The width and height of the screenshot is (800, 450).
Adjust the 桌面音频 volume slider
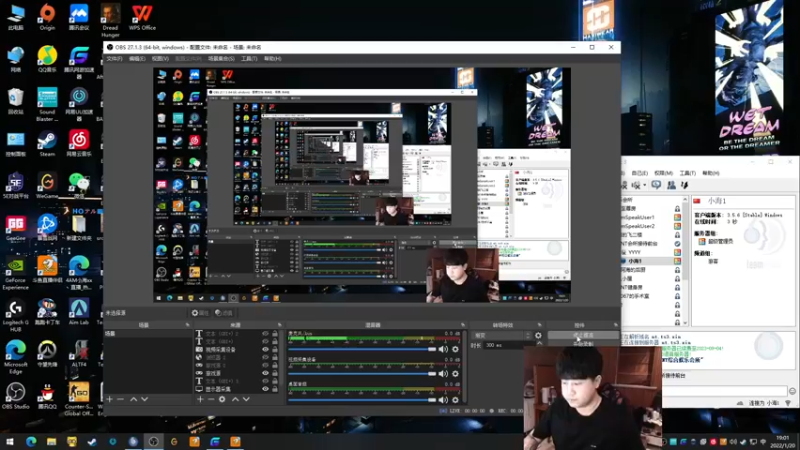[362, 400]
